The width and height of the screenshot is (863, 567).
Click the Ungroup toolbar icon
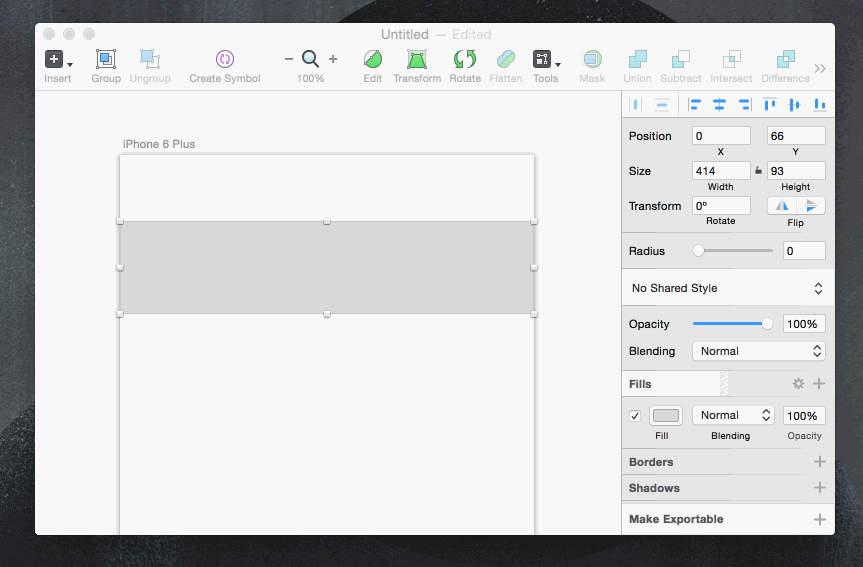coord(150,59)
